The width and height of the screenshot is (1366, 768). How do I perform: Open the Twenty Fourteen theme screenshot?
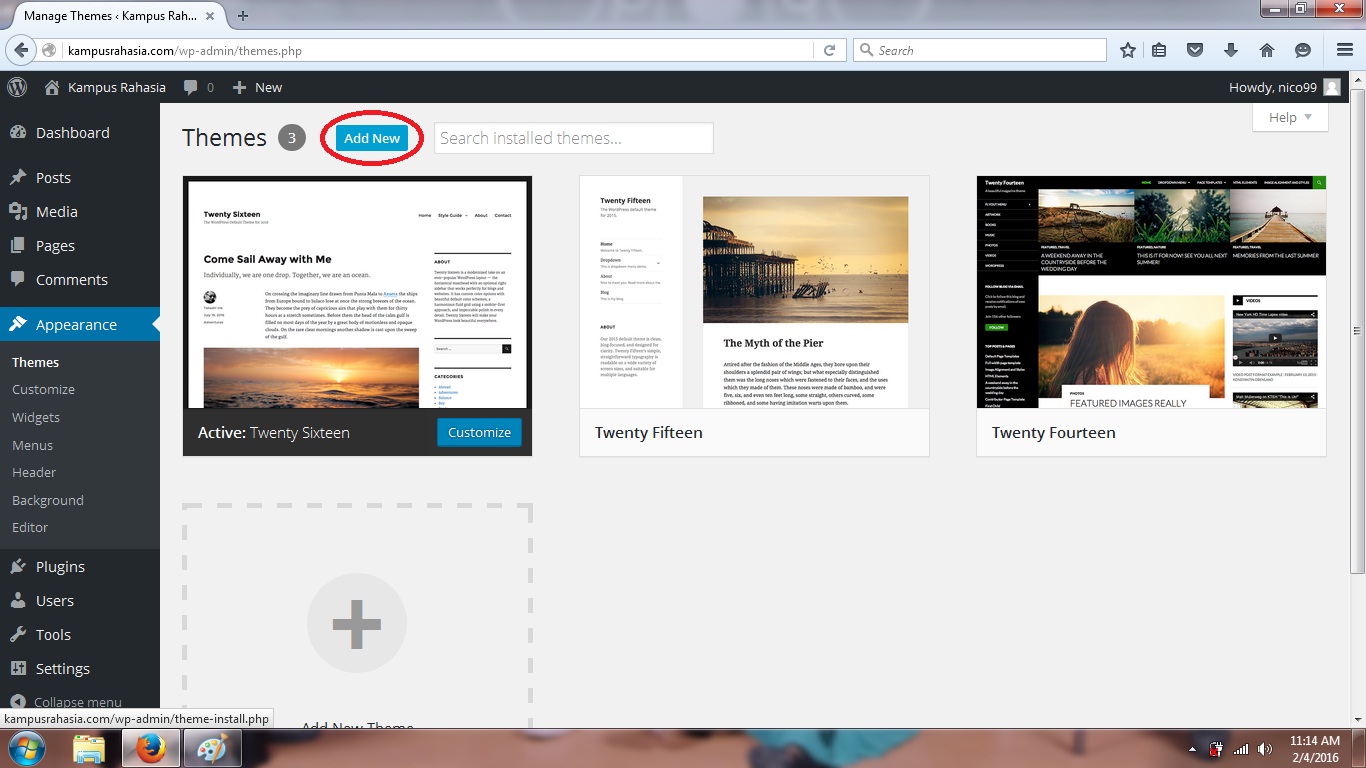1151,292
